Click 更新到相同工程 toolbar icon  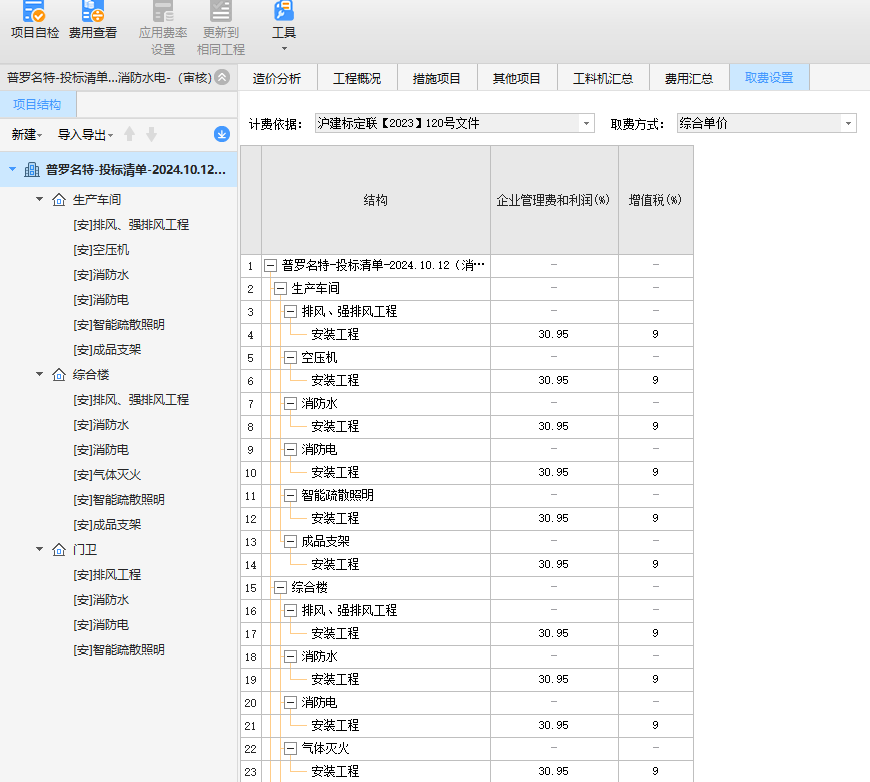pyautogui.click(x=221, y=28)
